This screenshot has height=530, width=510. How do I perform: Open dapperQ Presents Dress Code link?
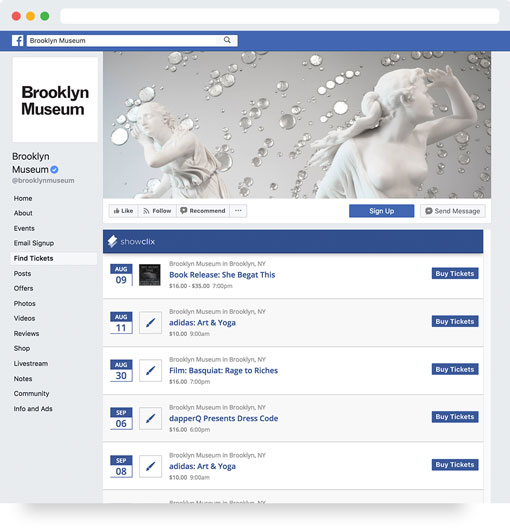pos(223,418)
